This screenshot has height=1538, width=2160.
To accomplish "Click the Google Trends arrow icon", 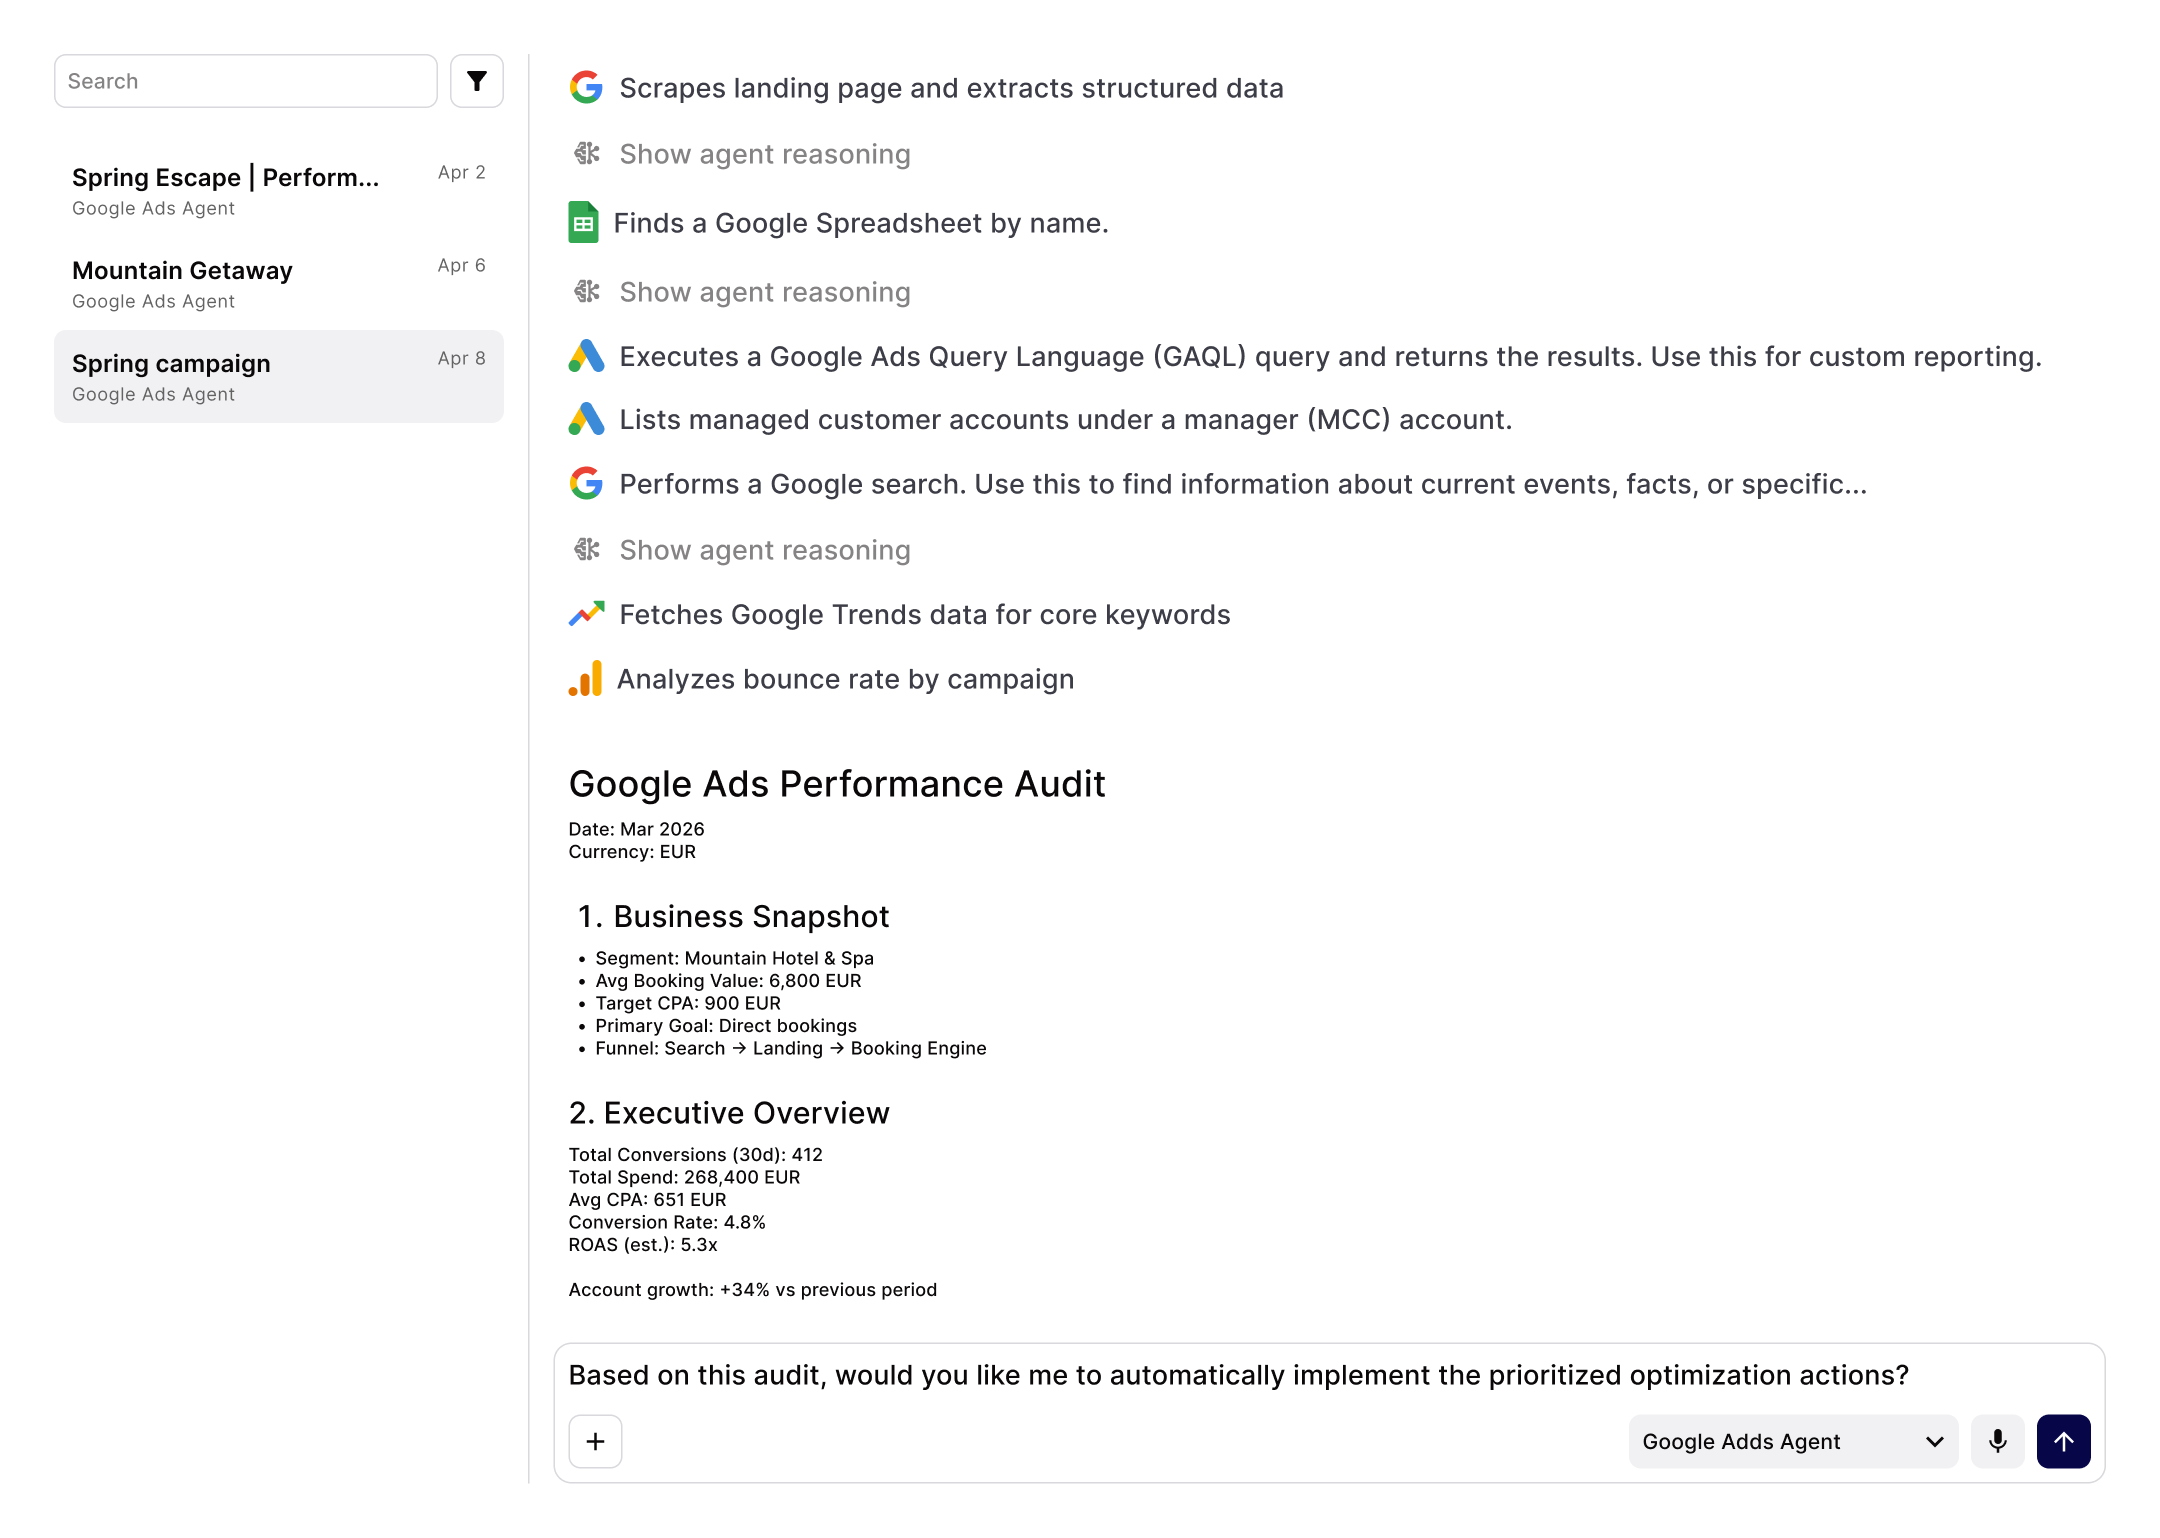I will pyautogui.click(x=586, y=614).
